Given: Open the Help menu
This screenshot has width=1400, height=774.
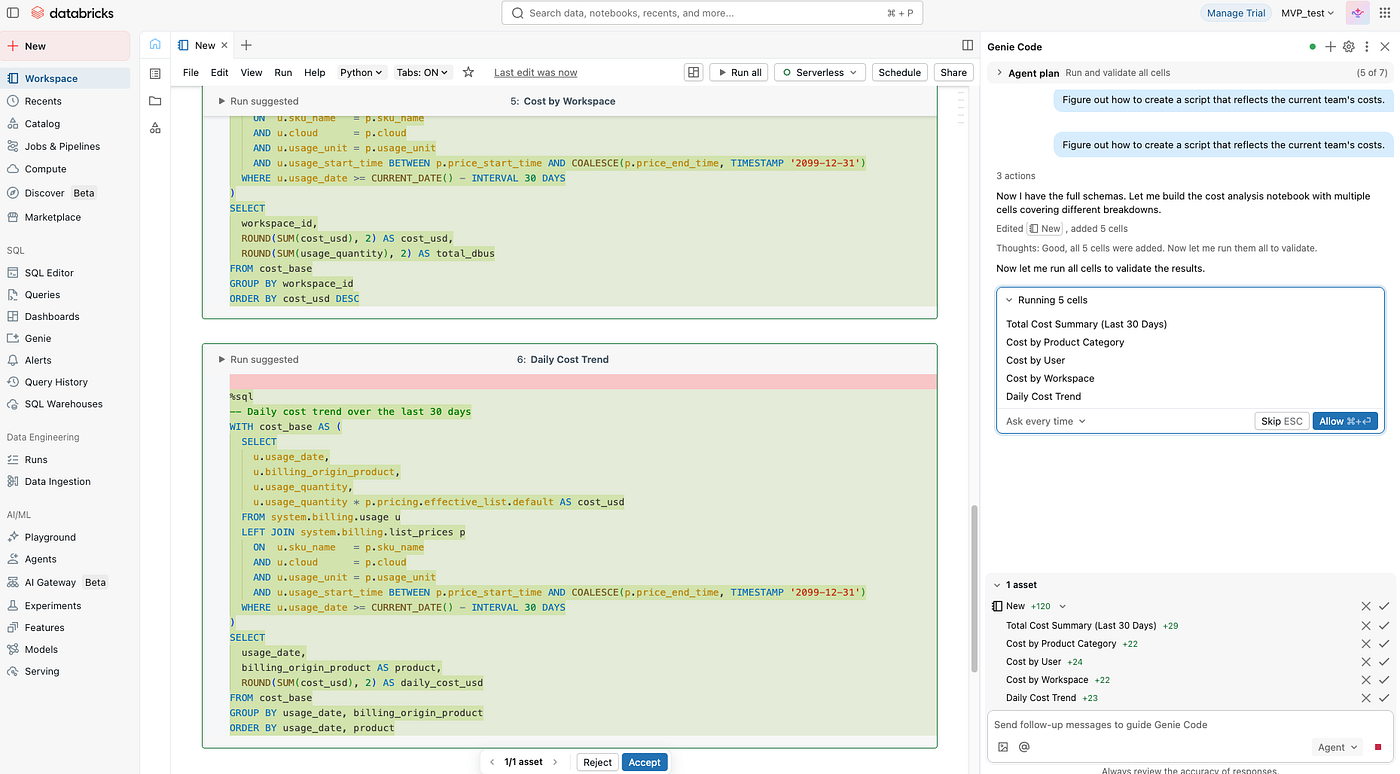Looking at the screenshot, I should (x=315, y=72).
